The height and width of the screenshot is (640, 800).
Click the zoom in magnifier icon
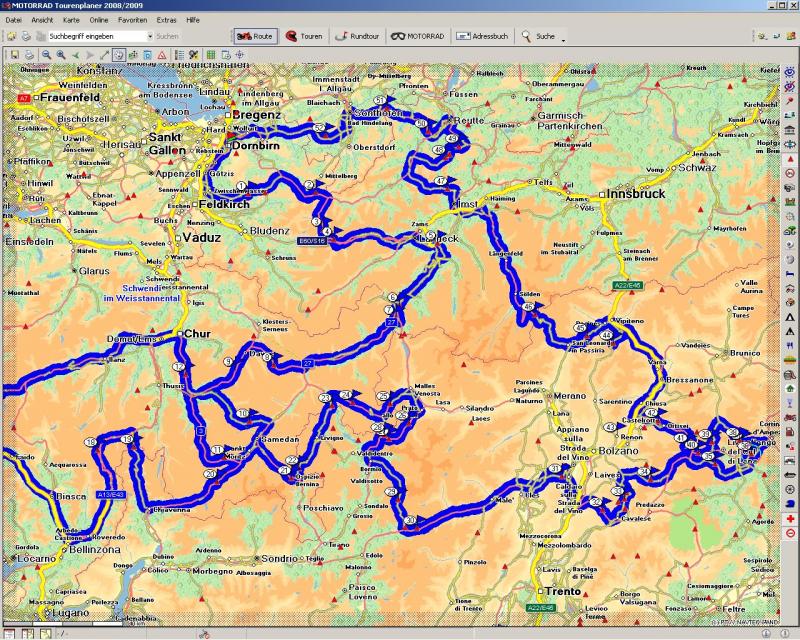[61, 55]
